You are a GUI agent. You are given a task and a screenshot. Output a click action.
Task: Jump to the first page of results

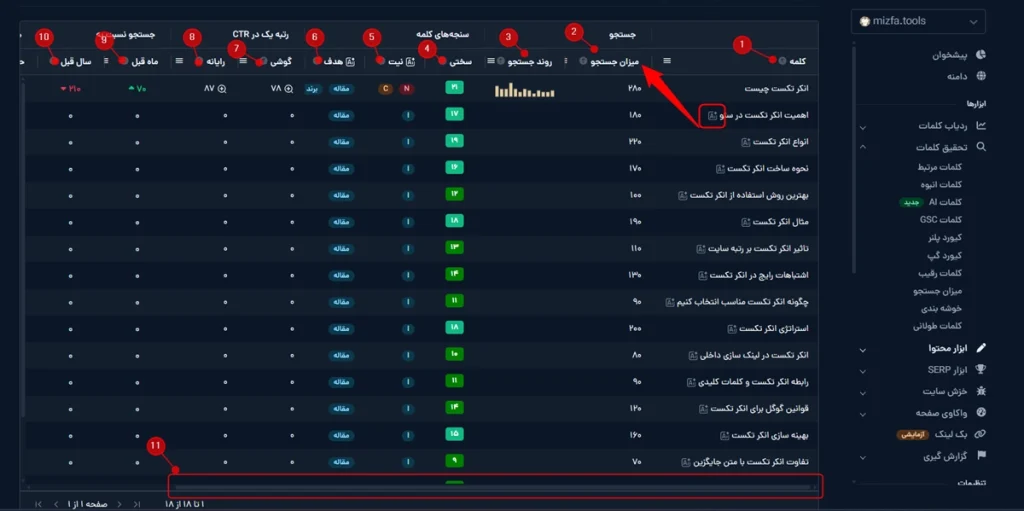point(136,504)
